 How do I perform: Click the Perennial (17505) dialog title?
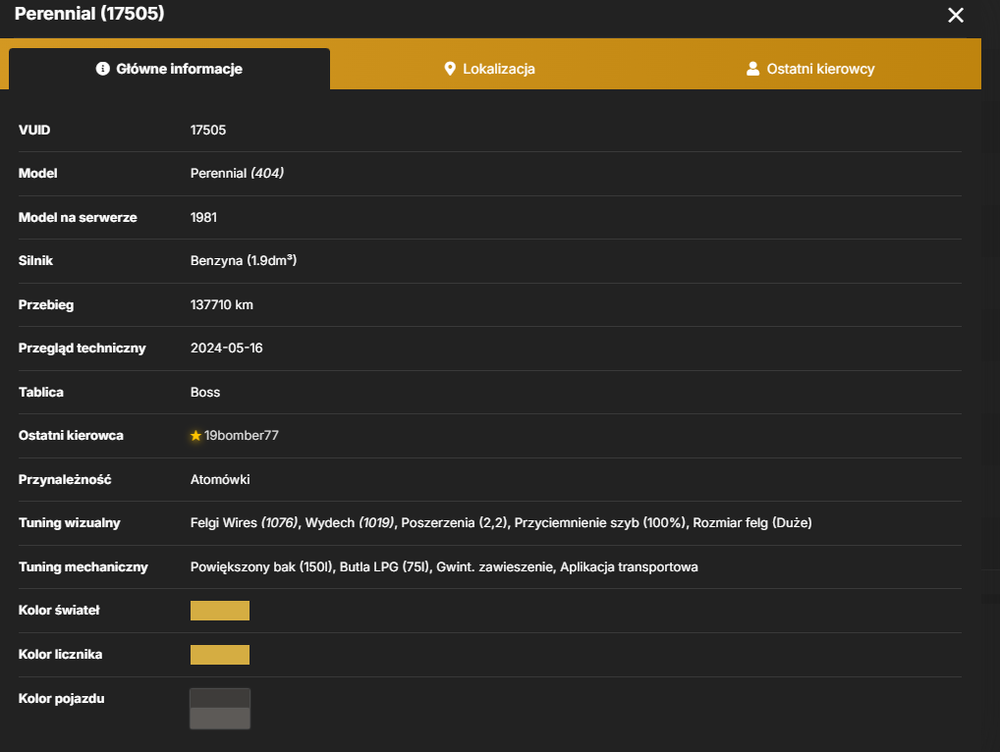tap(89, 13)
